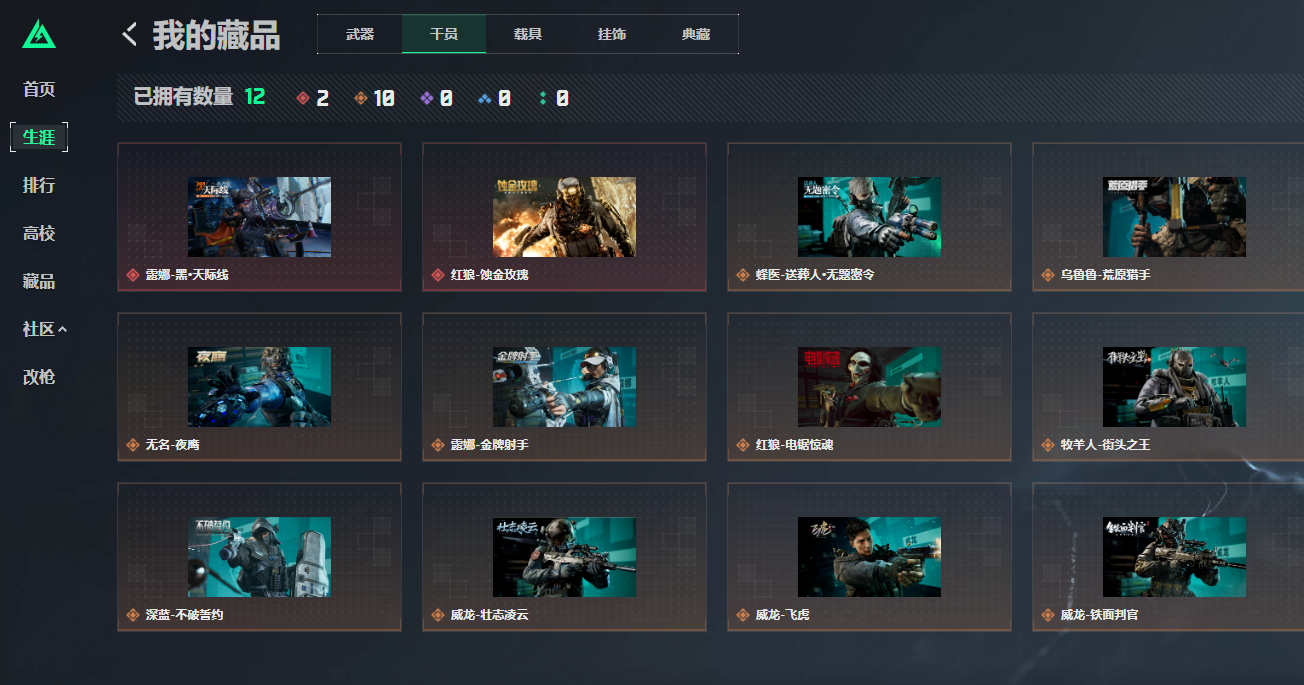Open the 露娜-金牌射手 skin thumbnail

pos(564,387)
